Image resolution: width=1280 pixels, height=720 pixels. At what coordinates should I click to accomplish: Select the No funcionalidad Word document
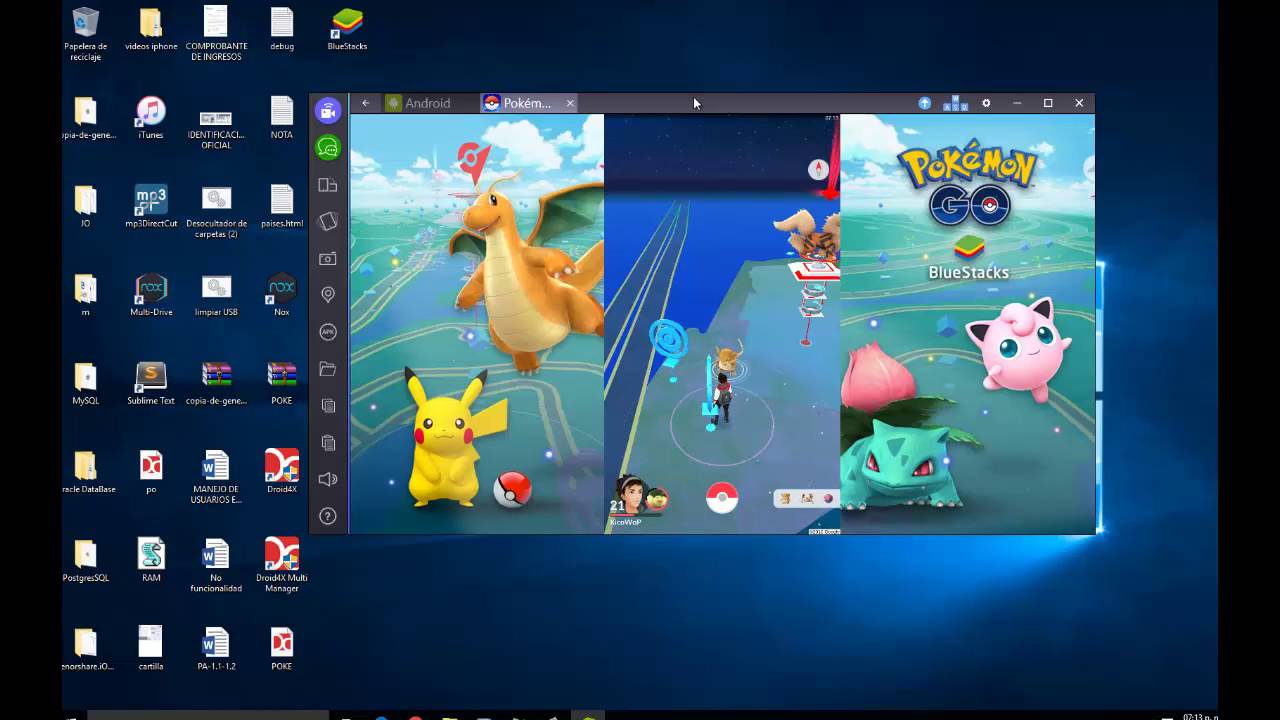(216, 565)
